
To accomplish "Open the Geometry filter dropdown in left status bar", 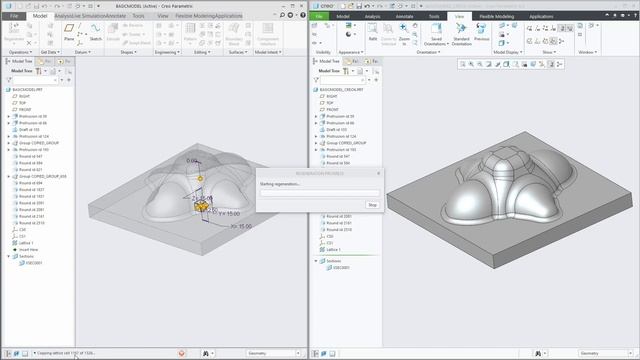I will coord(298,353).
